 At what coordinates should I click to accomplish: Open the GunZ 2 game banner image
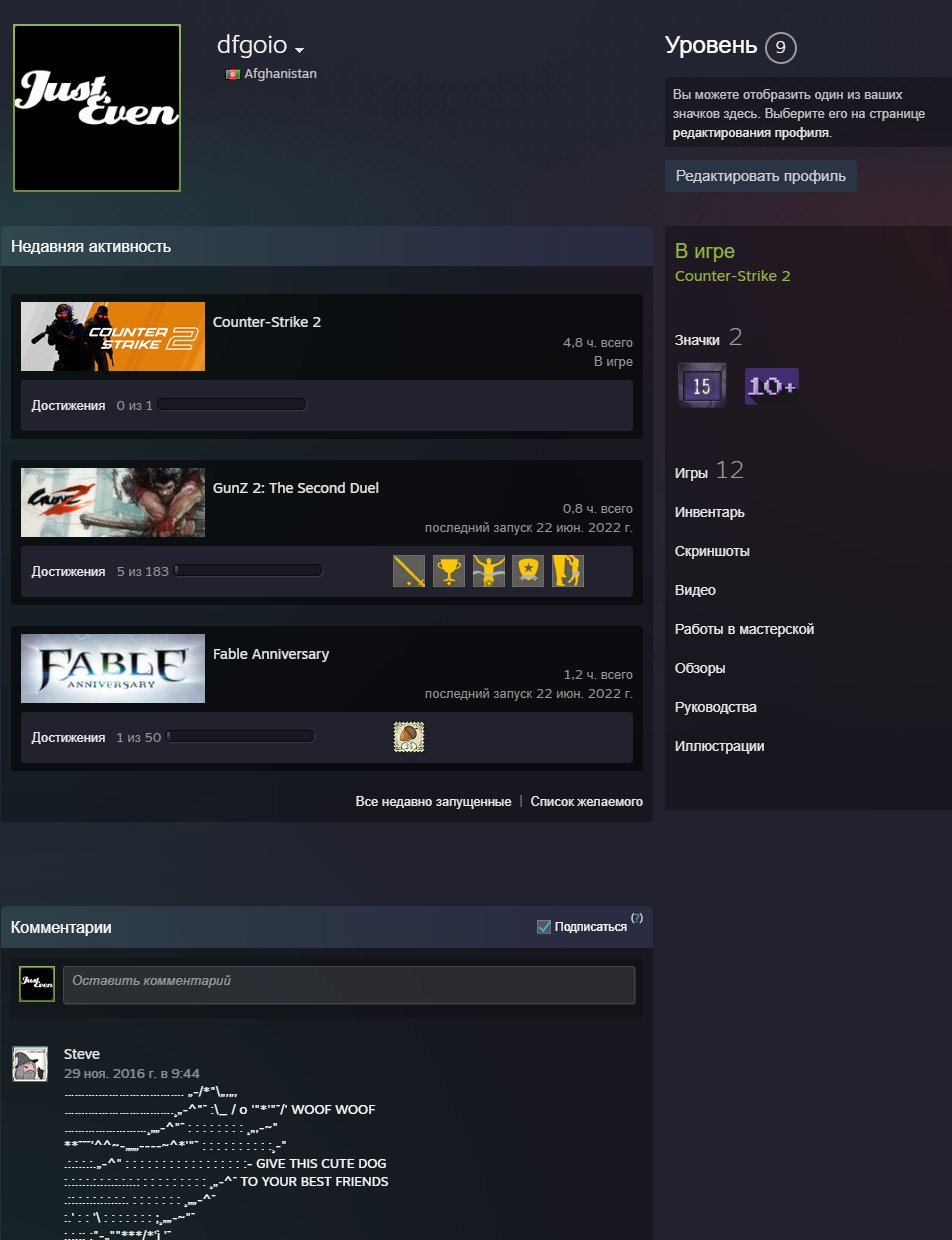pos(113,502)
